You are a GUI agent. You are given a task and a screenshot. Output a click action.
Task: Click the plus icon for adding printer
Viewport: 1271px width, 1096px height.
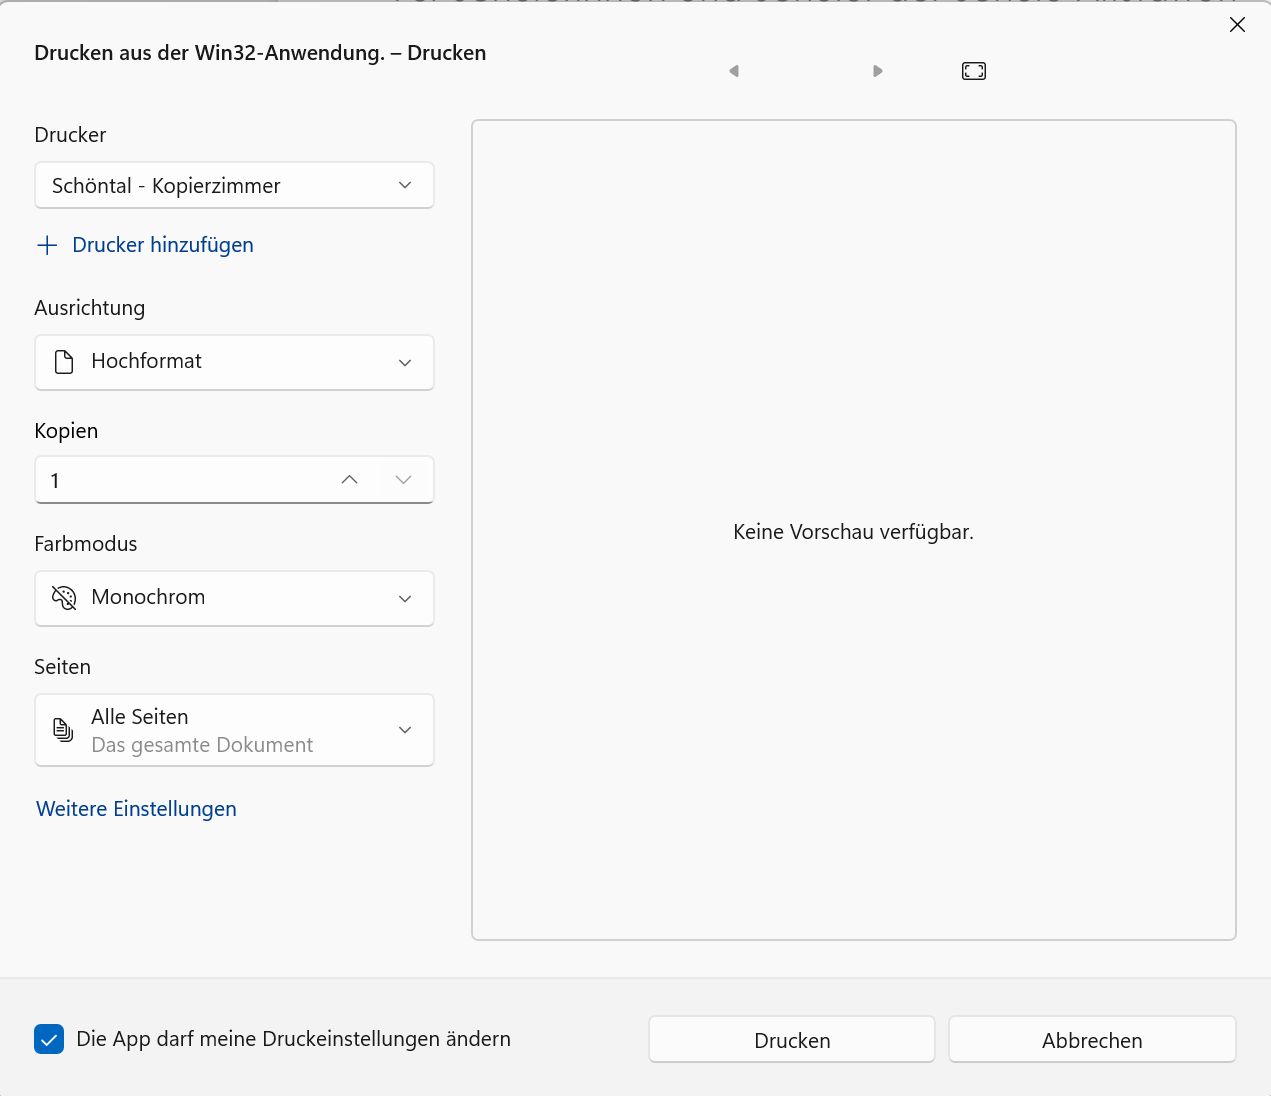point(47,245)
